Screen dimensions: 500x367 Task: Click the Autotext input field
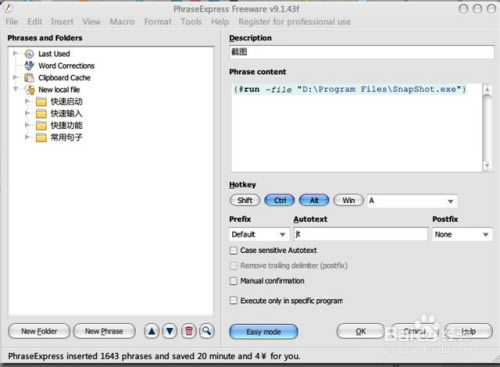(x=361, y=234)
